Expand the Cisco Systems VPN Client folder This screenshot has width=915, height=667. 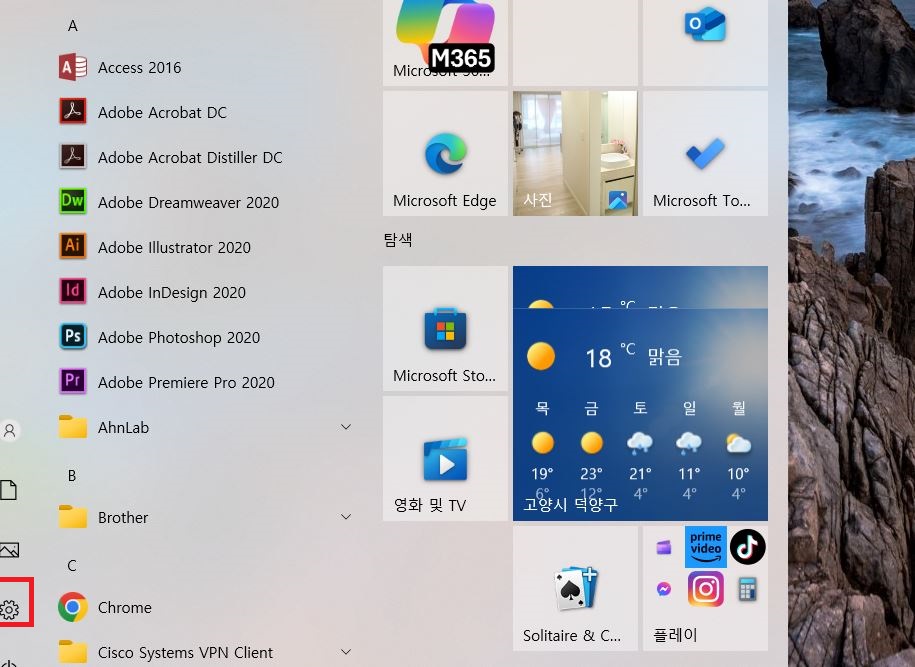tap(204, 652)
